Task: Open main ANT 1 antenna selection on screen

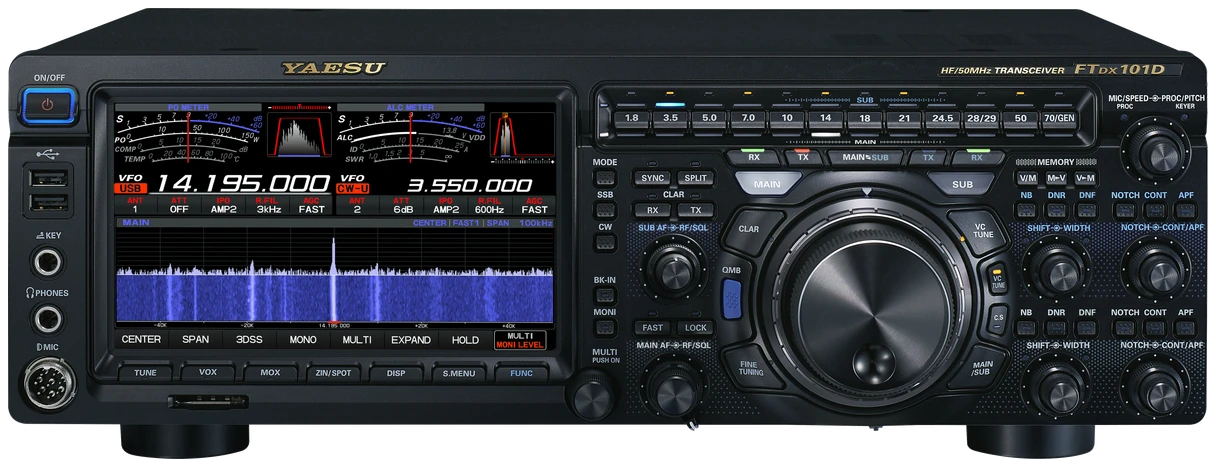Action: 135,205
